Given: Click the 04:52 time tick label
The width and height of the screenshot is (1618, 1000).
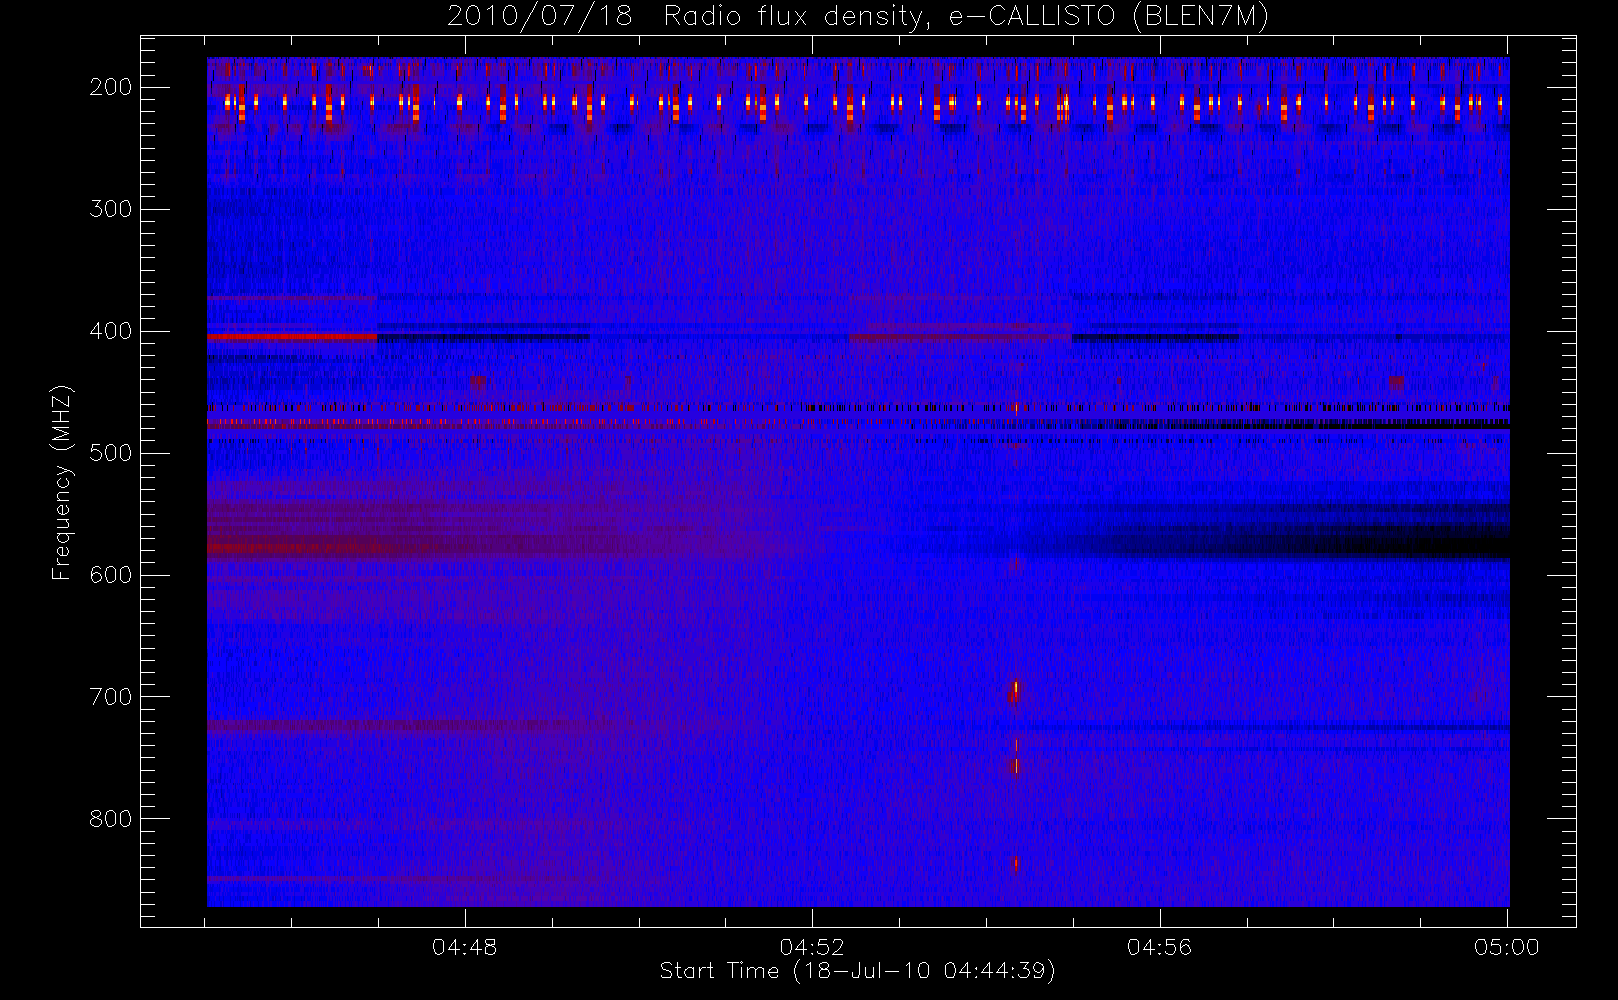Looking at the screenshot, I should point(812,947).
